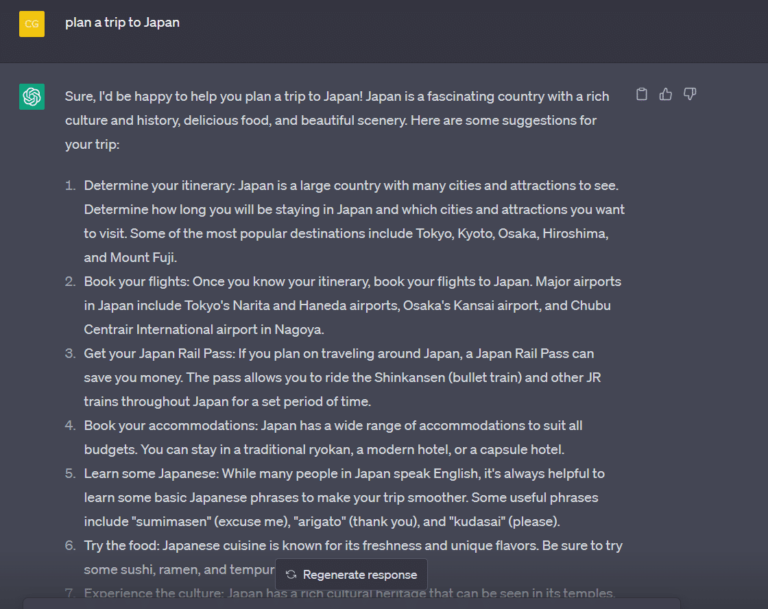The width and height of the screenshot is (768, 609).
Task: Select the "Try the food" list item
Action: pos(344,557)
